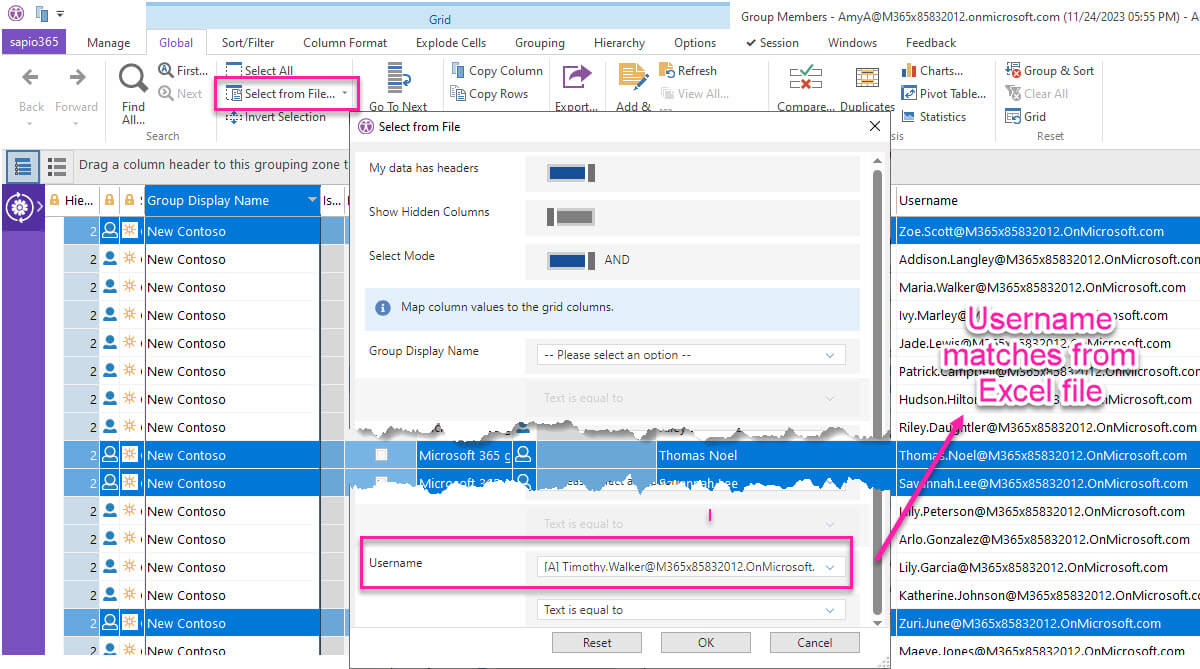Open the Text is equal to dropdown below Username
Screen dimensions: 1200x669
[691, 610]
